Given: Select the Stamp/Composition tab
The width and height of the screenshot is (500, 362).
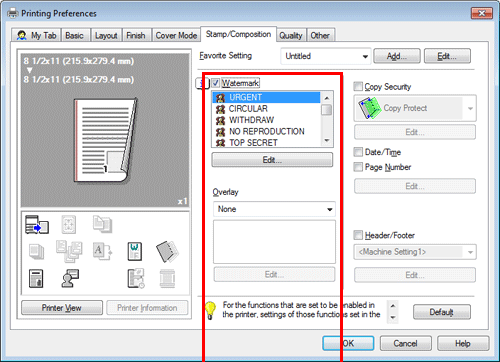Looking at the screenshot, I should pos(238,34).
